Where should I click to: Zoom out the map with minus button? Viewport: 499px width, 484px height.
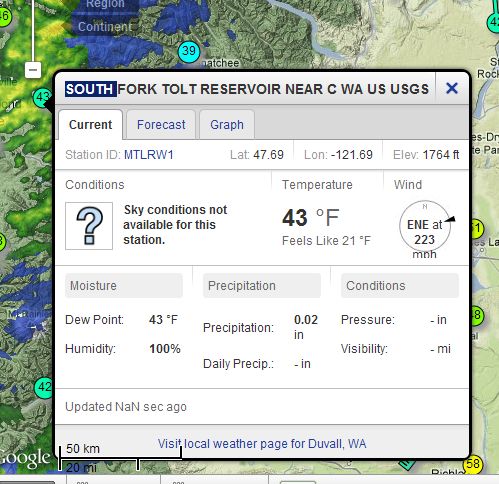[33, 70]
